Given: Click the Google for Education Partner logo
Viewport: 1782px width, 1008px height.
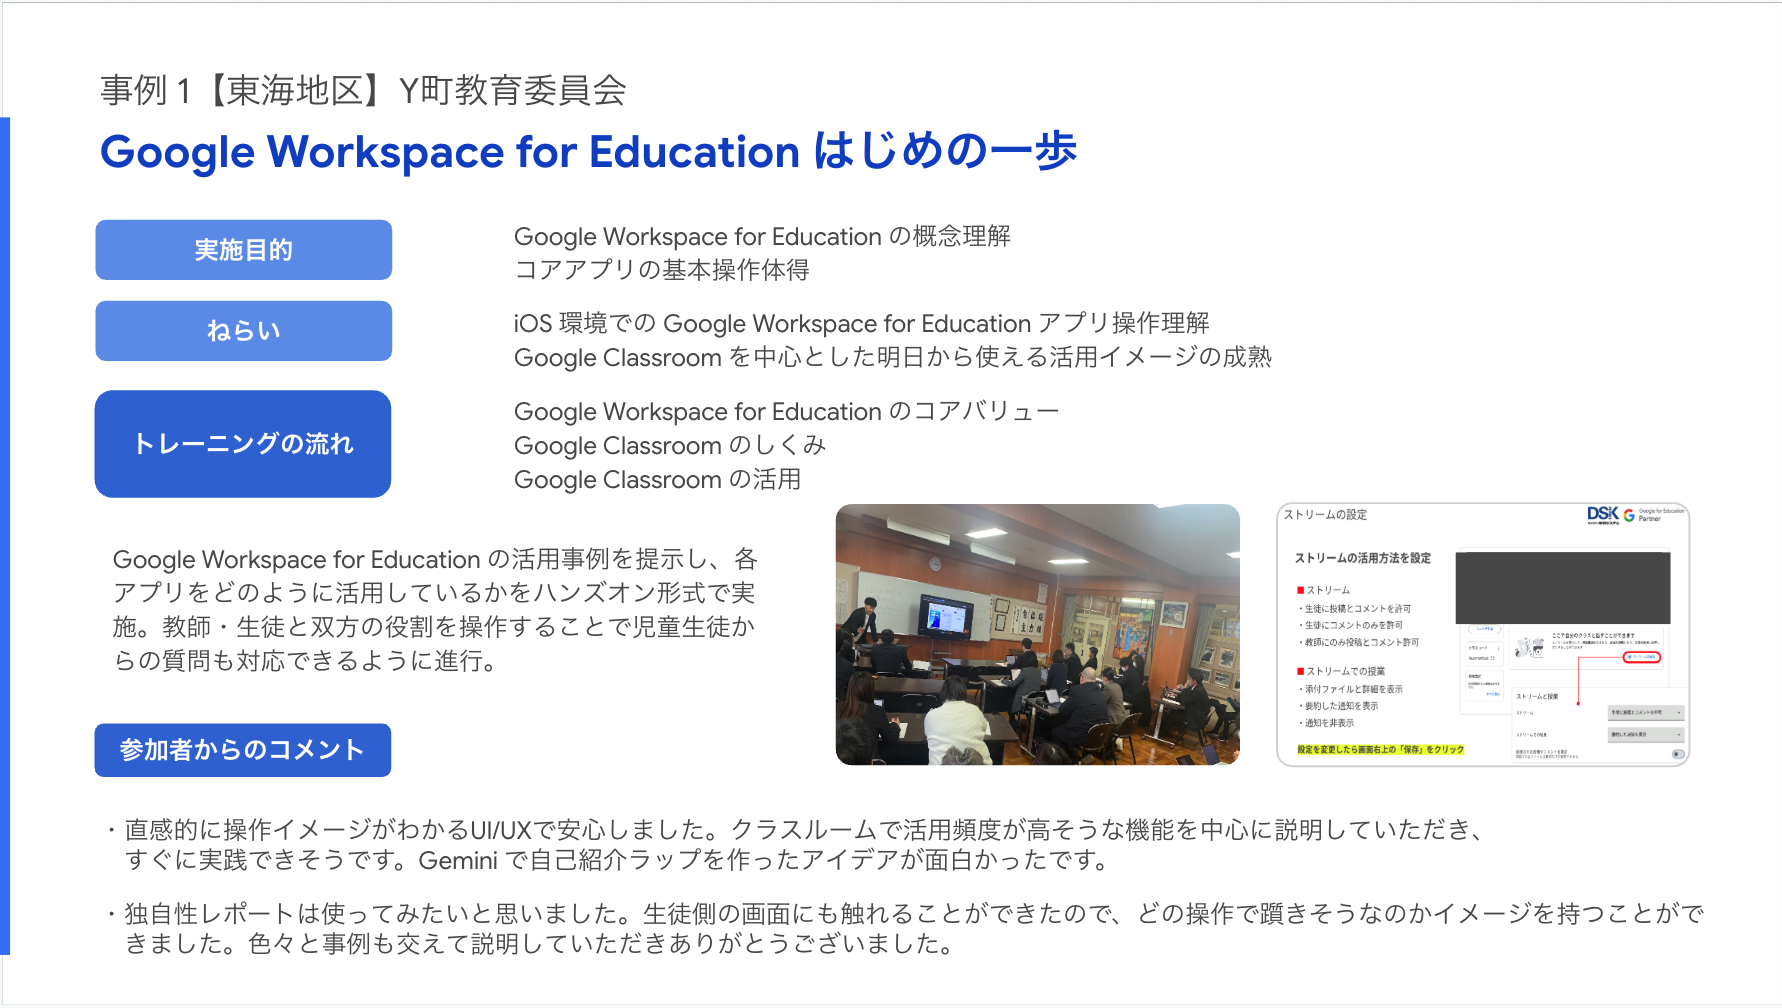Looking at the screenshot, I should (x=1654, y=515).
